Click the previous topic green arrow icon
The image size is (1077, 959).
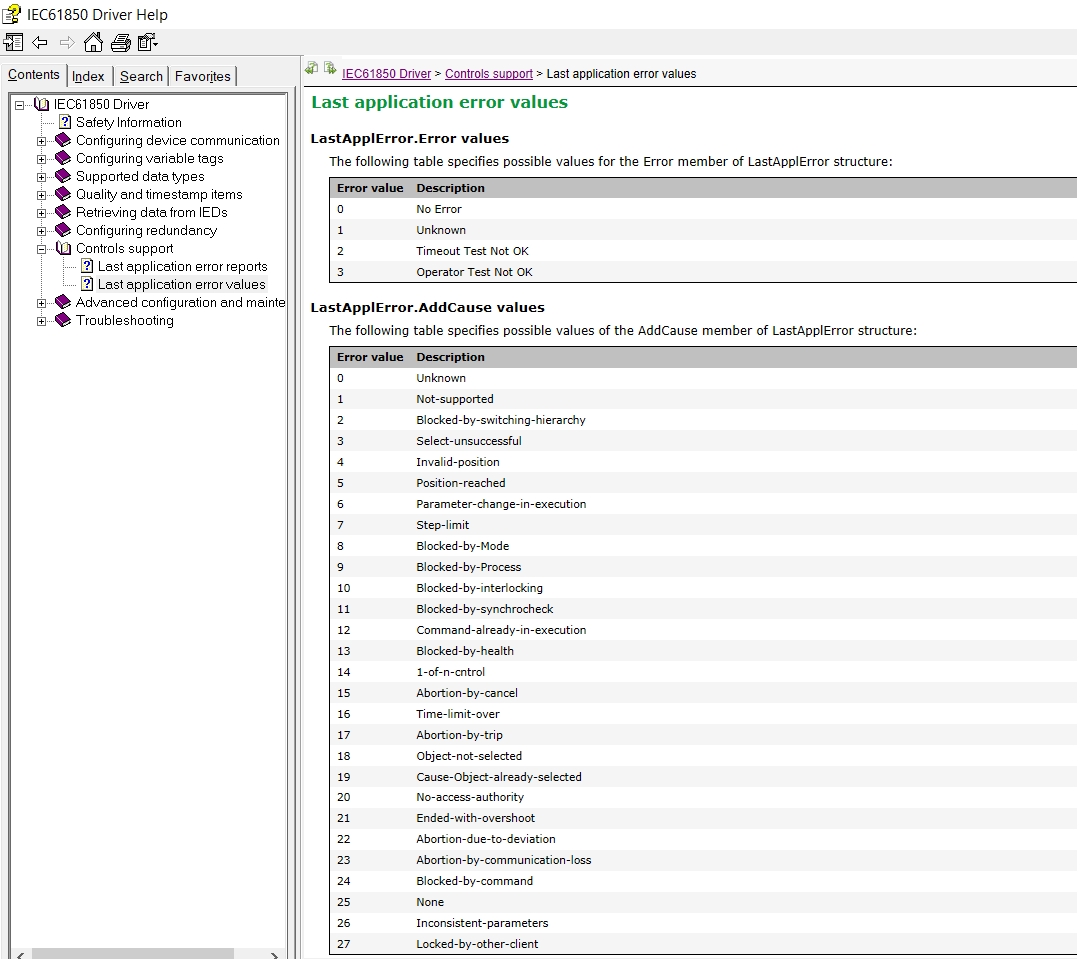click(x=312, y=68)
